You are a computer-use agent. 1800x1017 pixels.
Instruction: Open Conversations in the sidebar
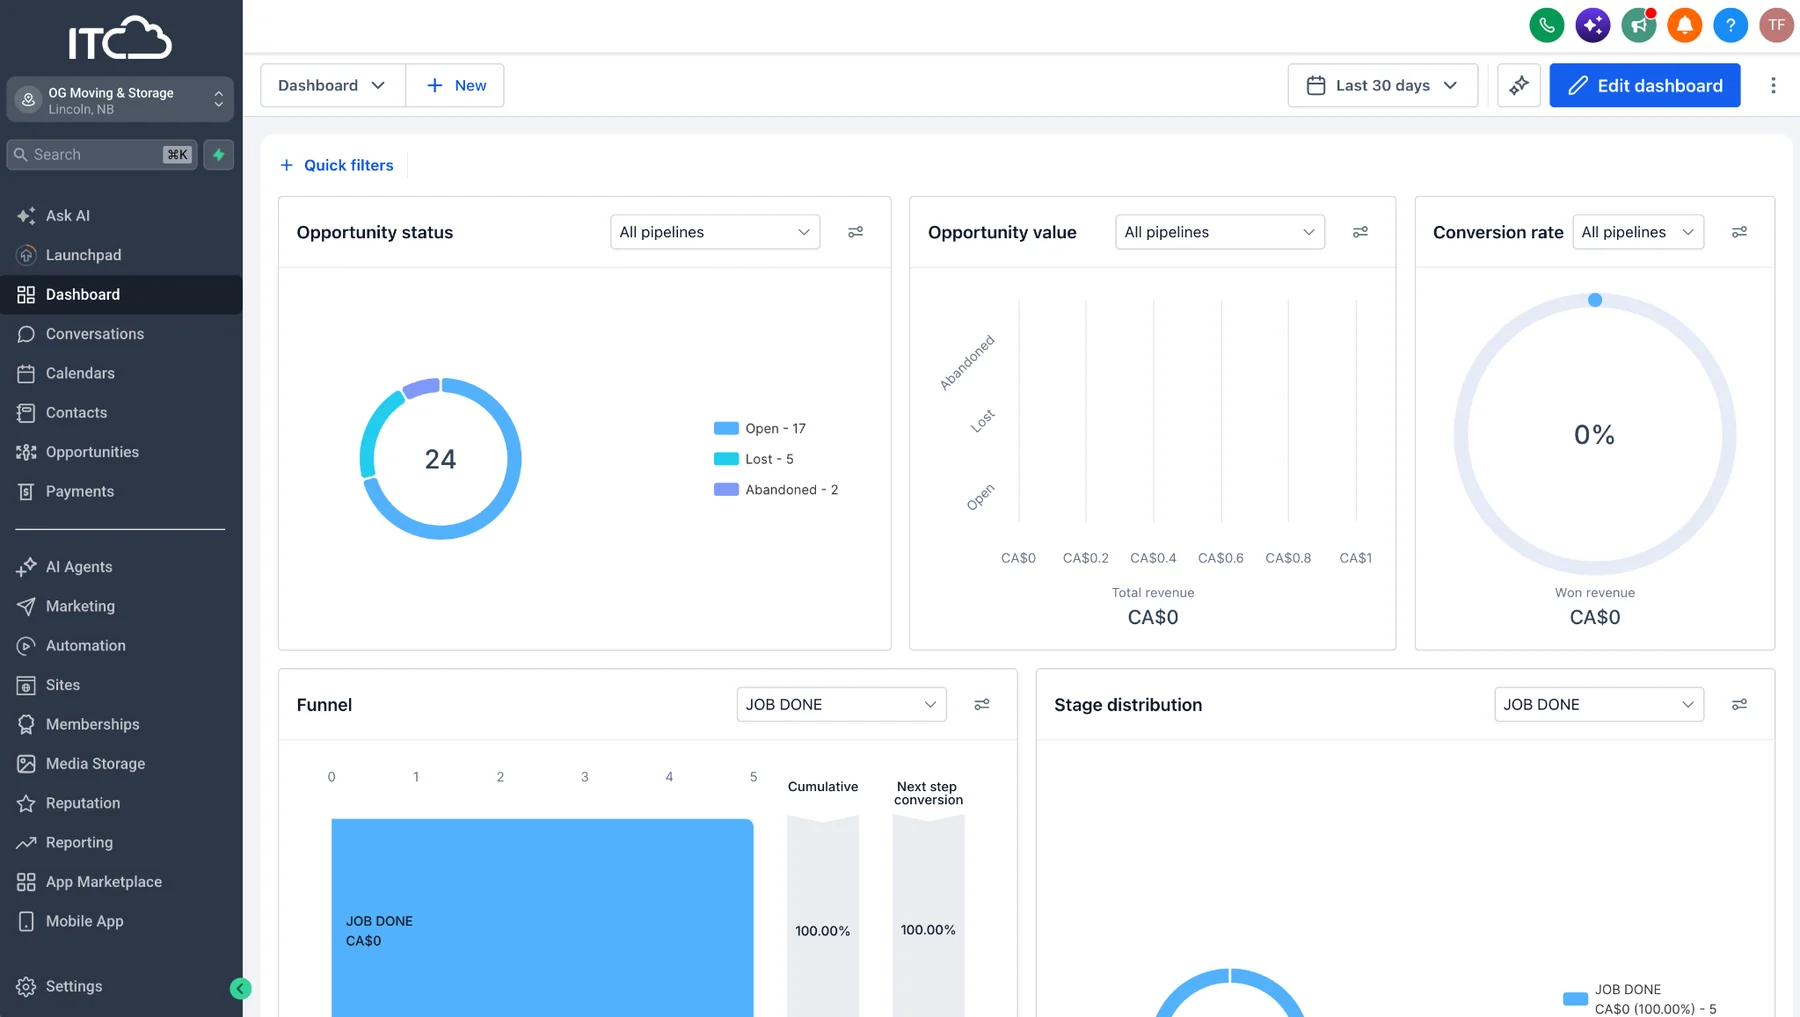pos(121,334)
